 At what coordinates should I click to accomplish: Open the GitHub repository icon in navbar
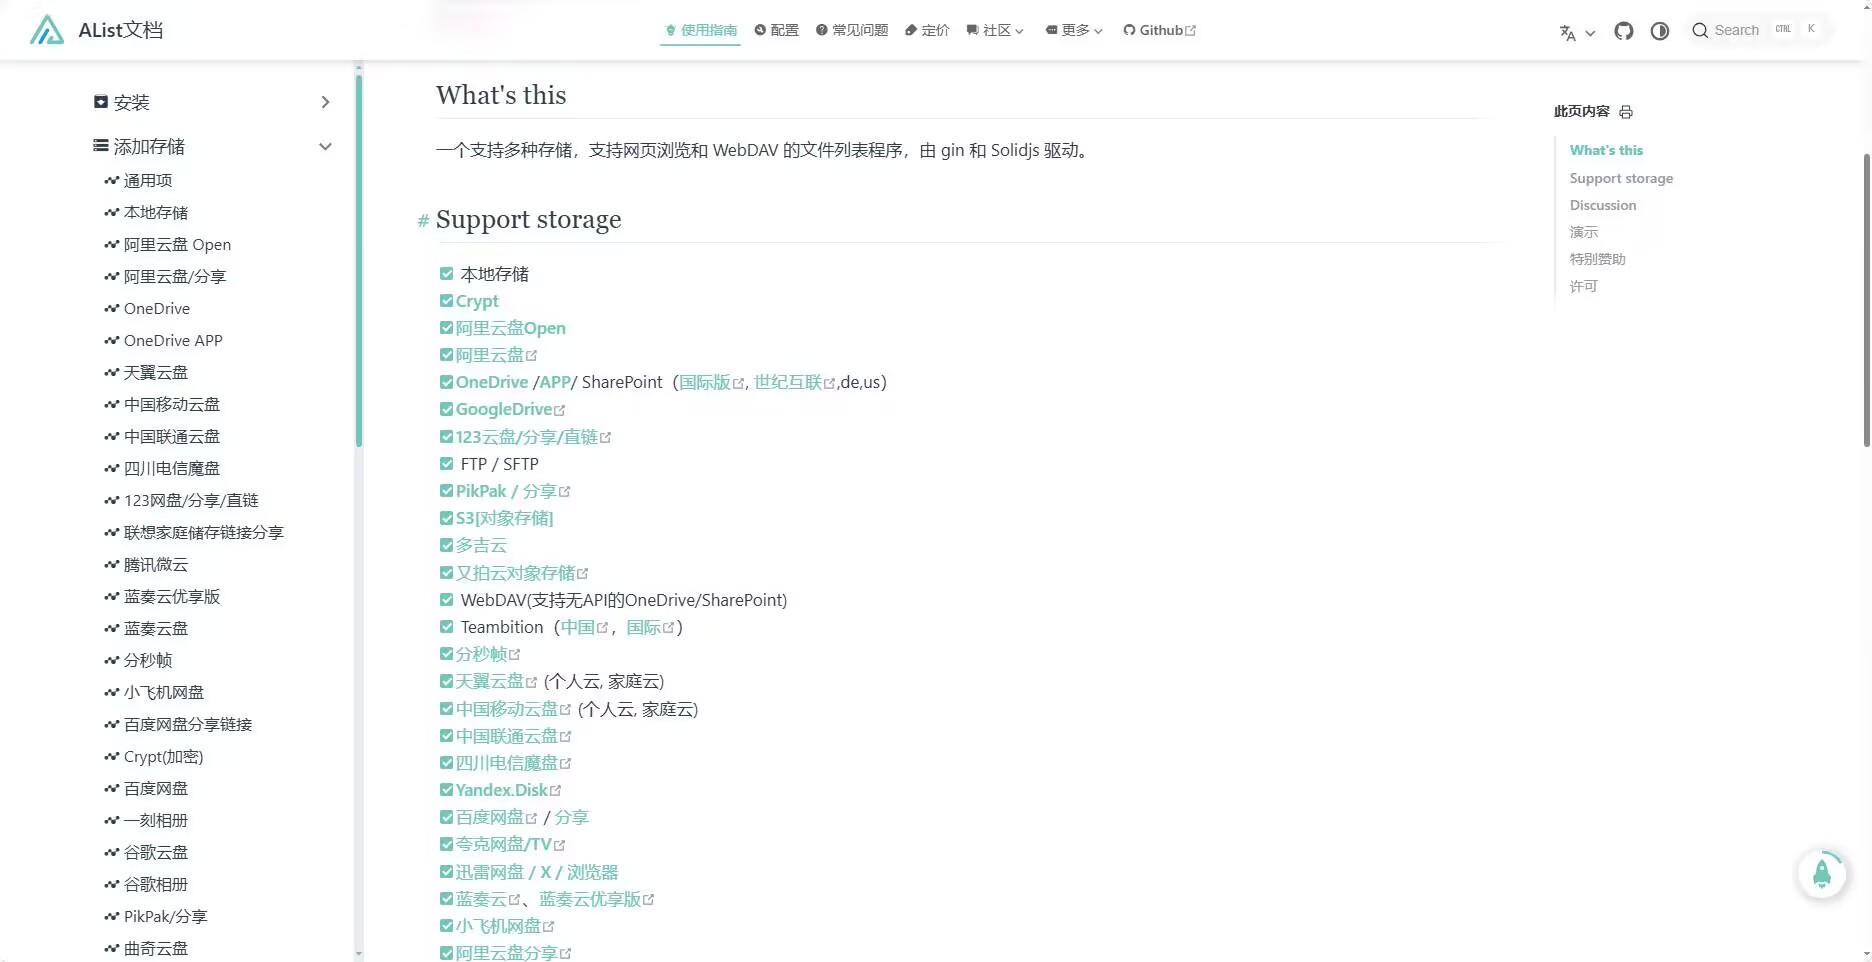pyautogui.click(x=1623, y=31)
